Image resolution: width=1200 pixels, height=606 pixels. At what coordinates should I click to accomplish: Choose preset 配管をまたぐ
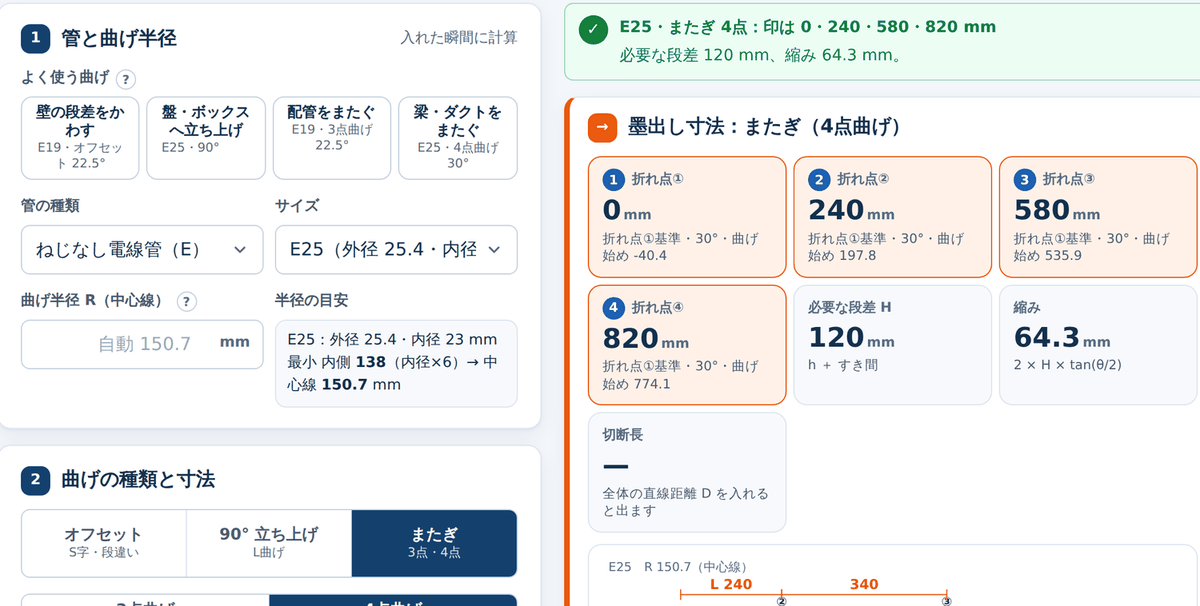click(332, 138)
